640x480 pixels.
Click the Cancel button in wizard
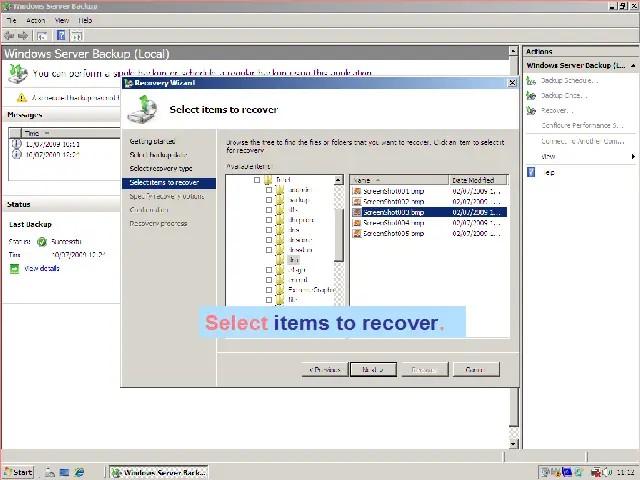coord(476,370)
